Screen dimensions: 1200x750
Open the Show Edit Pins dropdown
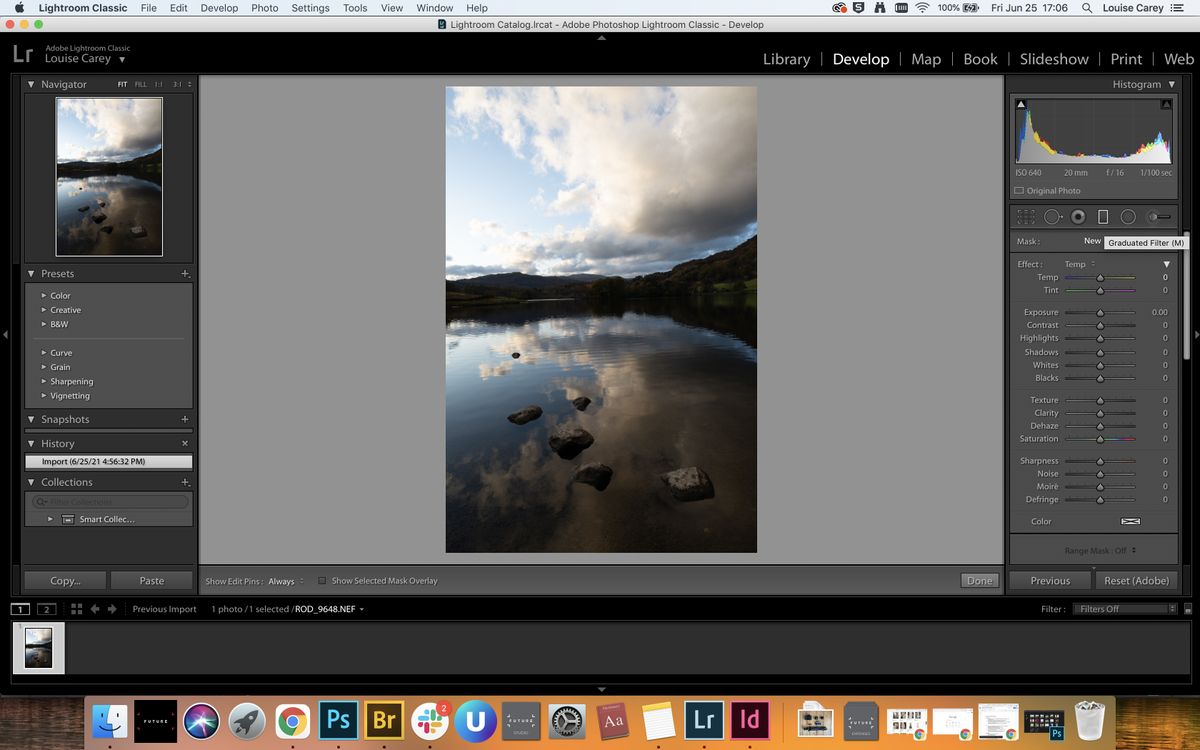pos(283,580)
